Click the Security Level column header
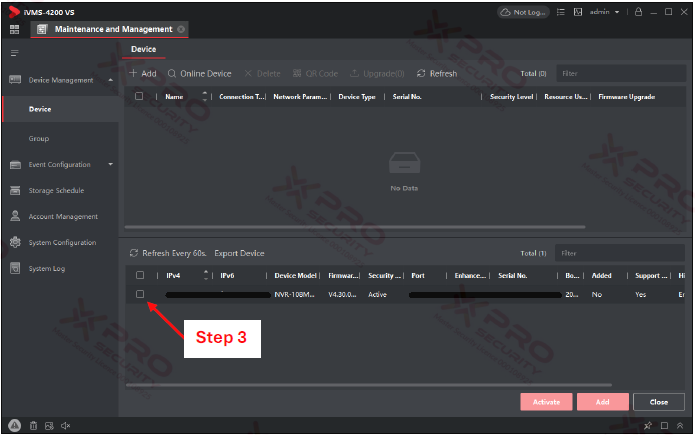 click(x=511, y=97)
